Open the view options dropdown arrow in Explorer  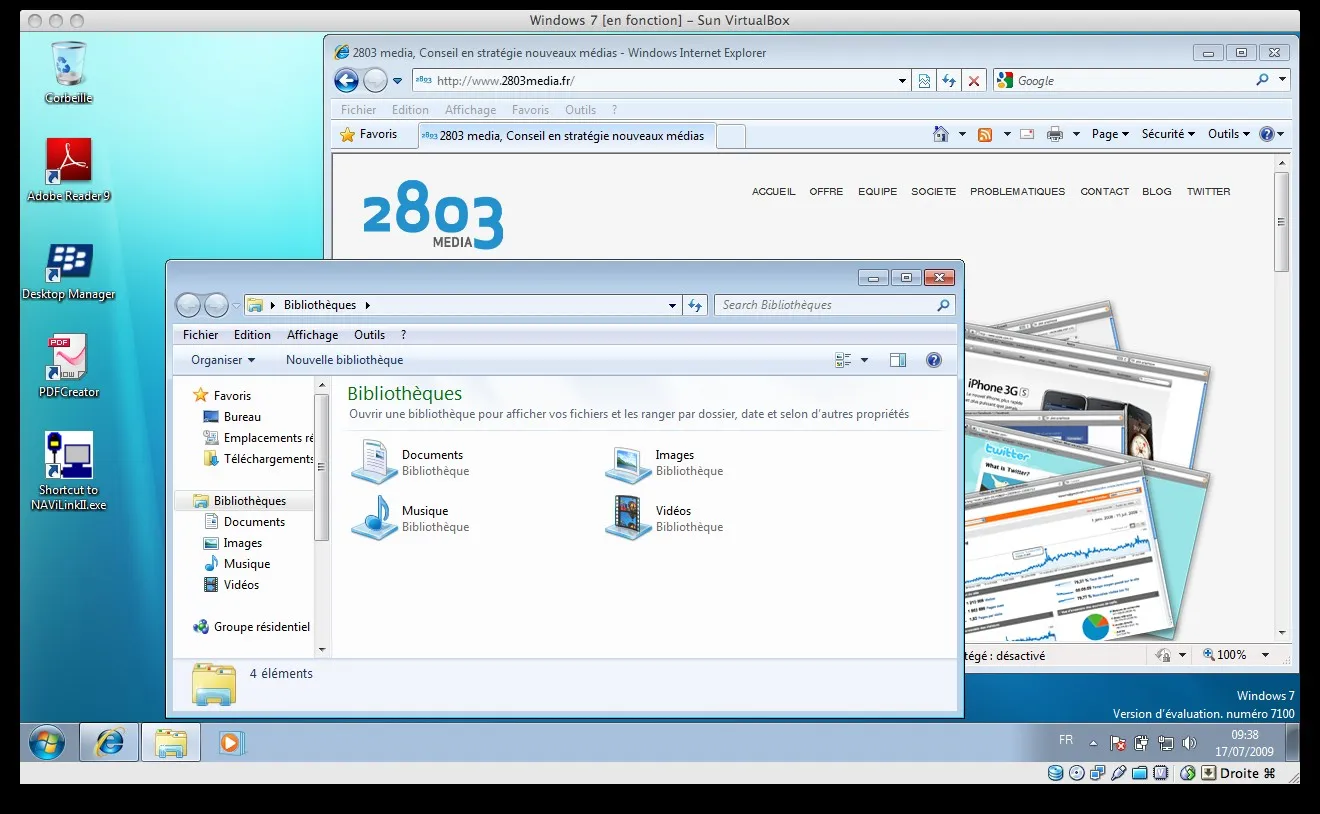pos(865,360)
